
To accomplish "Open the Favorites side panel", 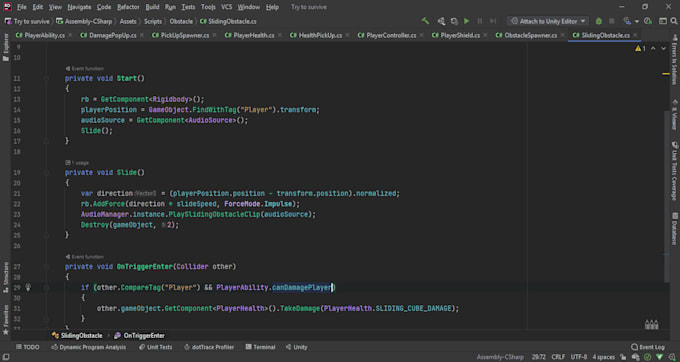I will coord(6,320).
